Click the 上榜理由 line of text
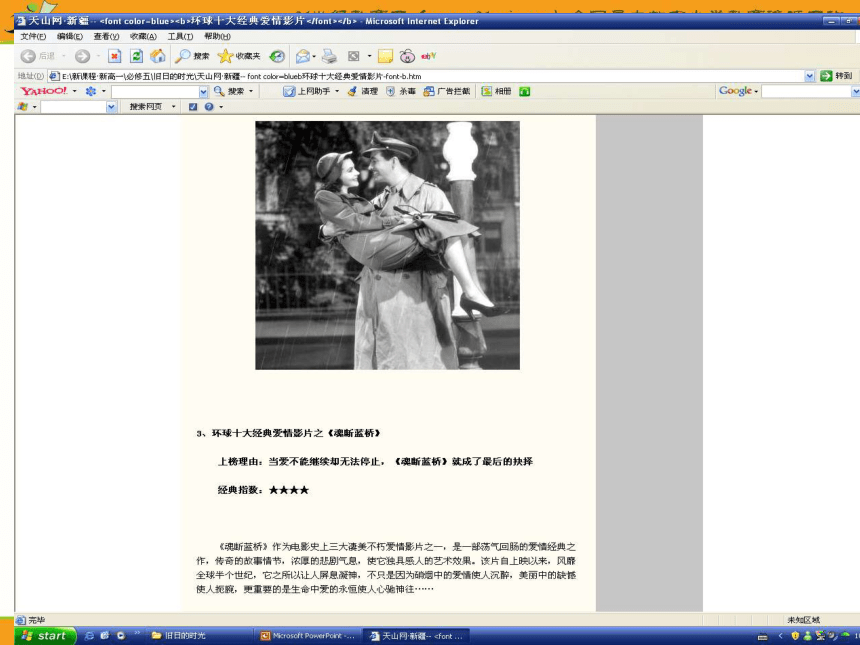 pos(375,462)
